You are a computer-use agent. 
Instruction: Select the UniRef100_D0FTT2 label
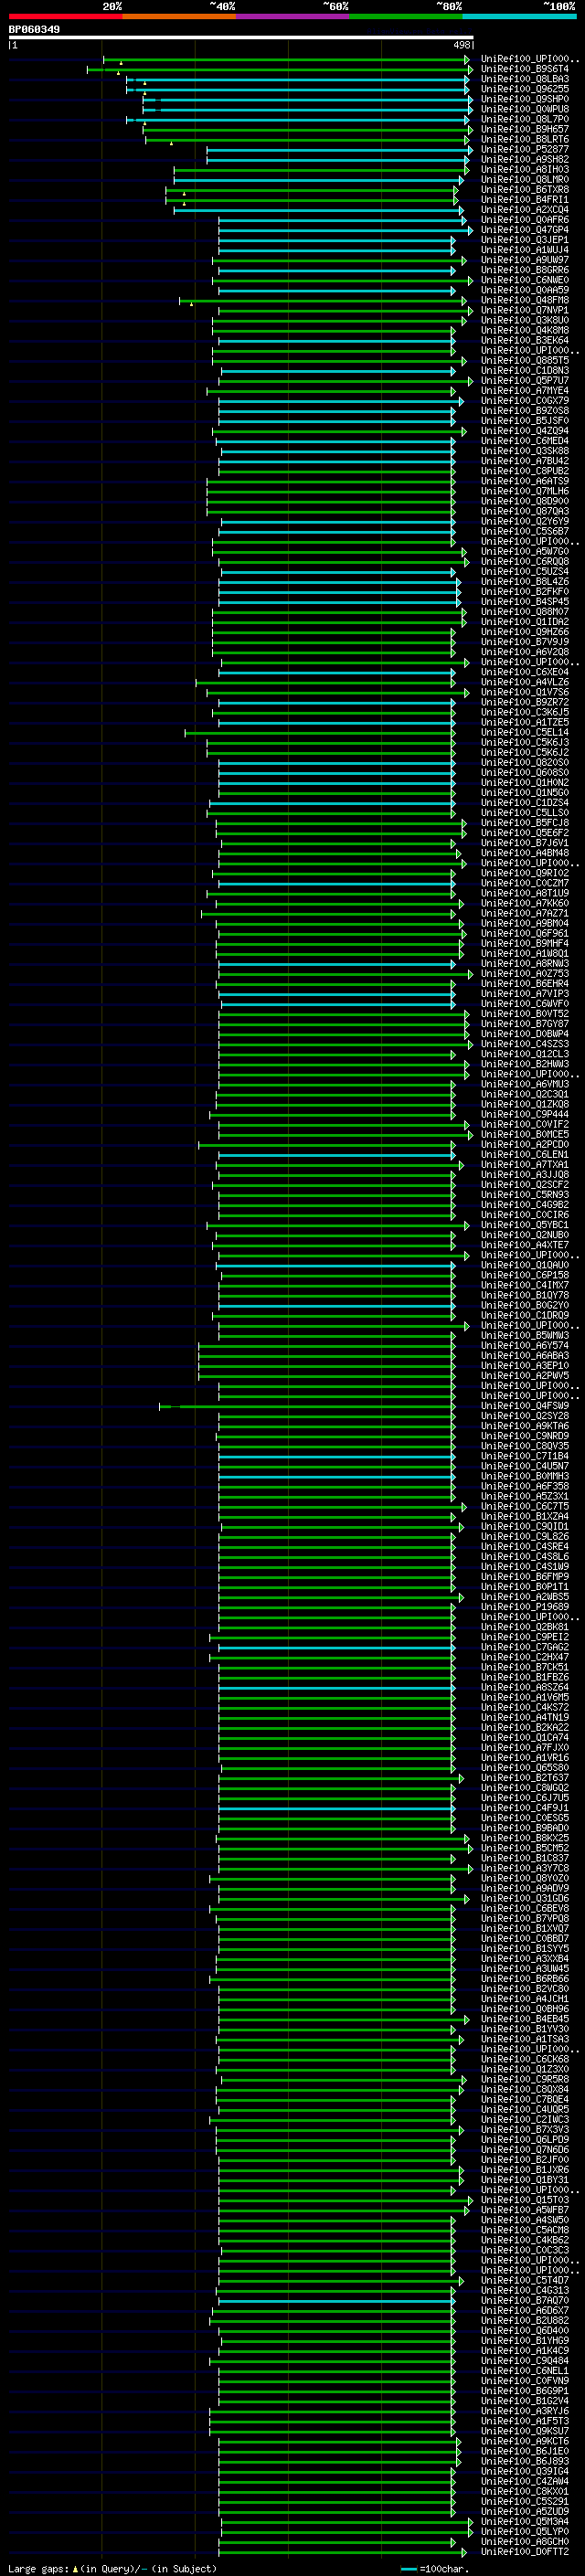(x=525, y=2552)
